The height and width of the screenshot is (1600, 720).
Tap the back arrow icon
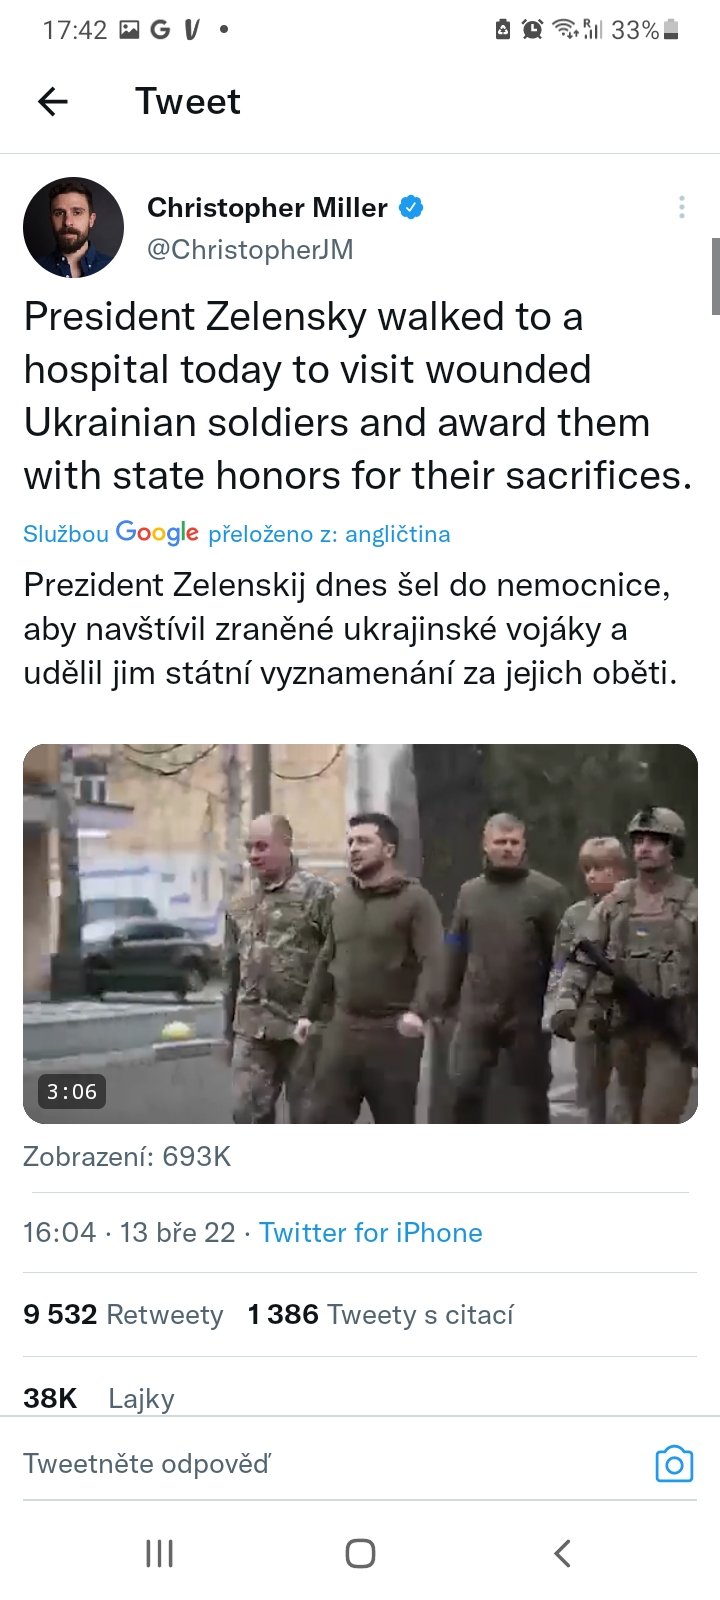tap(53, 101)
